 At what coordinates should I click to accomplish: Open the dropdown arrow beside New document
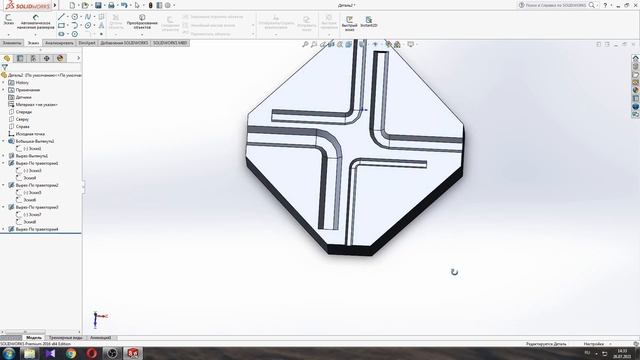pyautogui.click(x=78, y=5)
